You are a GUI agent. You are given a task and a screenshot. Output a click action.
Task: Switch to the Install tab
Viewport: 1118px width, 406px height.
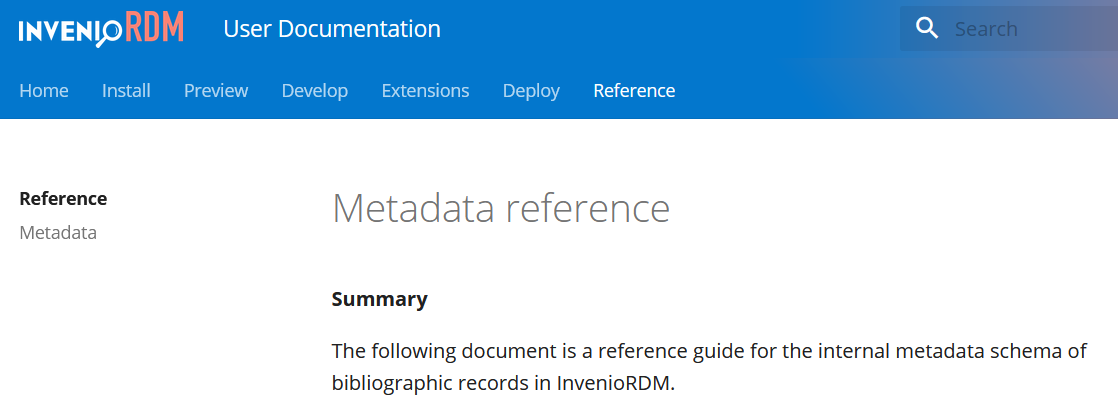[x=126, y=91]
